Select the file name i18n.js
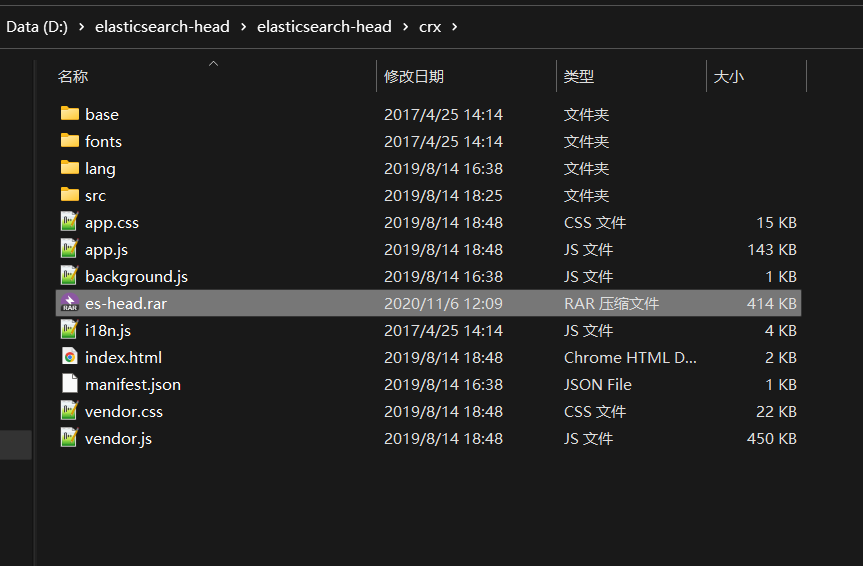The height and width of the screenshot is (566, 863). (x=108, y=330)
